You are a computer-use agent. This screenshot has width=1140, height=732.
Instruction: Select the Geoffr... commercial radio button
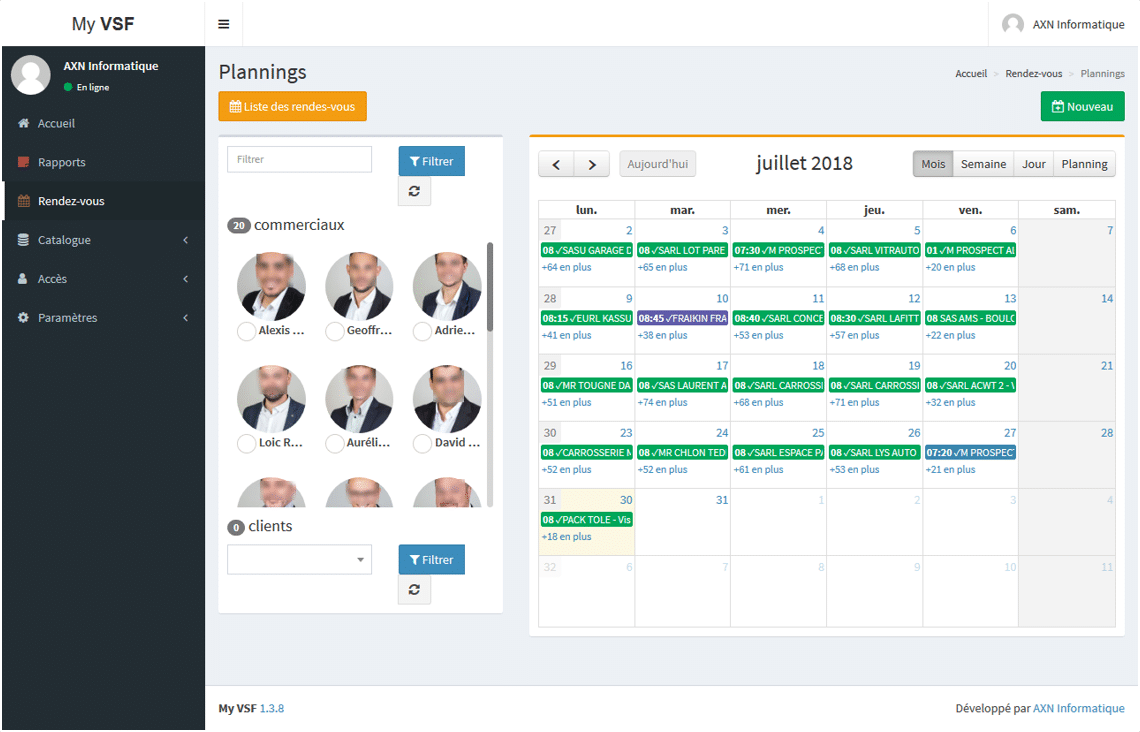334,331
